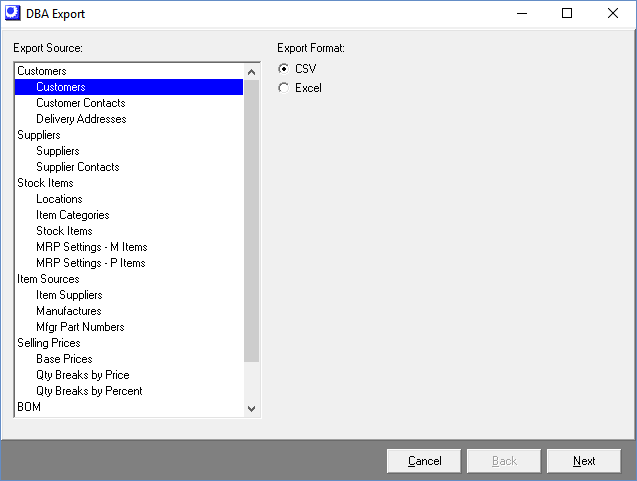637x481 pixels.
Task: Click the Cancel button
Action: tap(424, 461)
